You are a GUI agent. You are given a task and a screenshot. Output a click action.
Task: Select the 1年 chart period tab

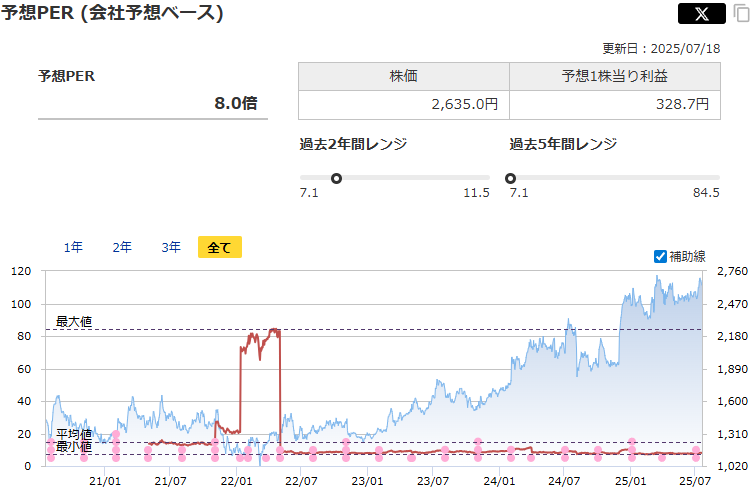tap(73, 247)
